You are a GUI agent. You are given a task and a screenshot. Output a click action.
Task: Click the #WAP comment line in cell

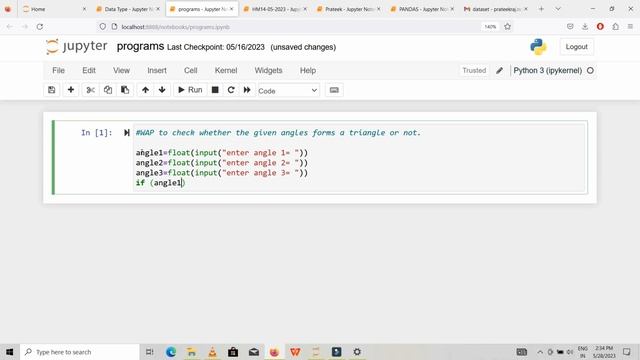coord(278,133)
